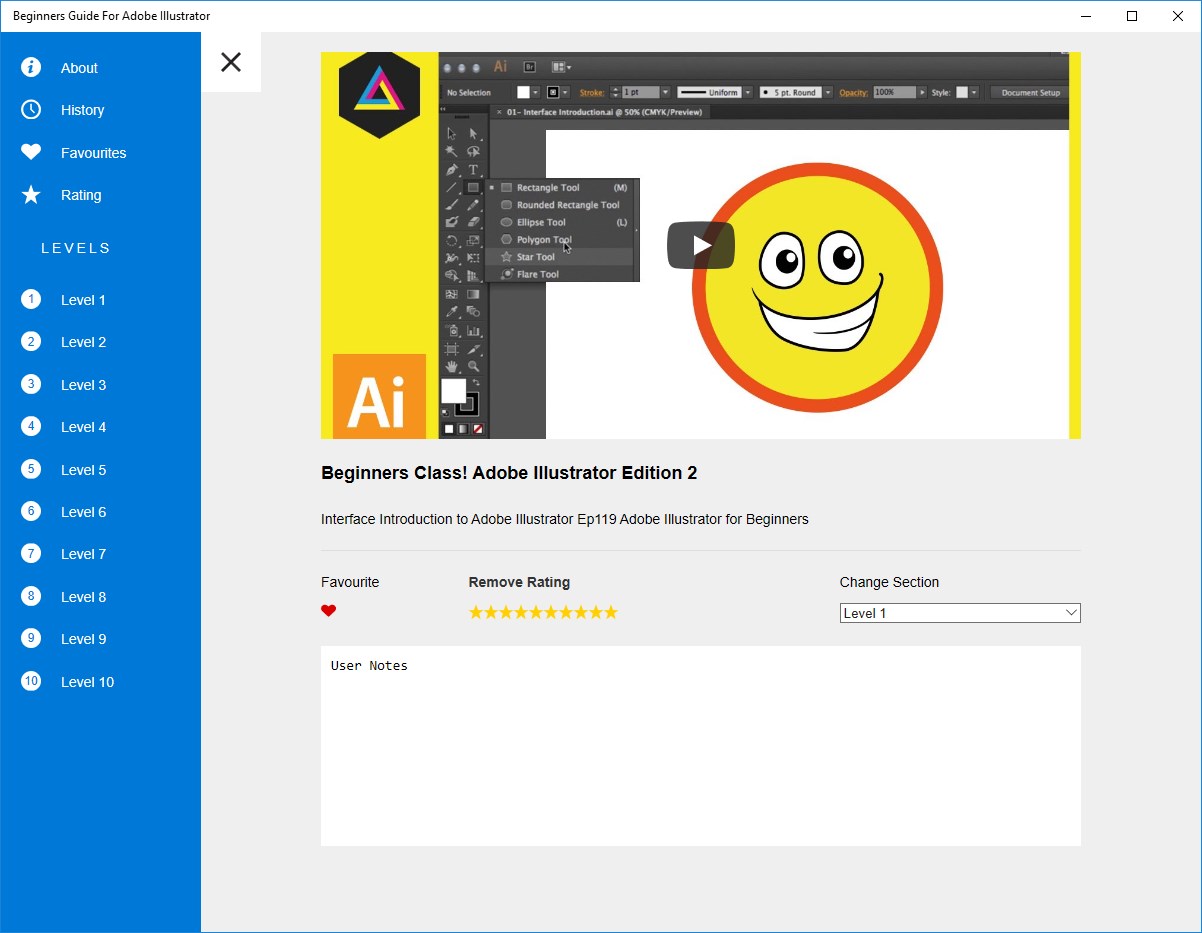The height and width of the screenshot is (933, 1202).
Task: Click the circled number 5 icon
Action: (x=31, y=469)
